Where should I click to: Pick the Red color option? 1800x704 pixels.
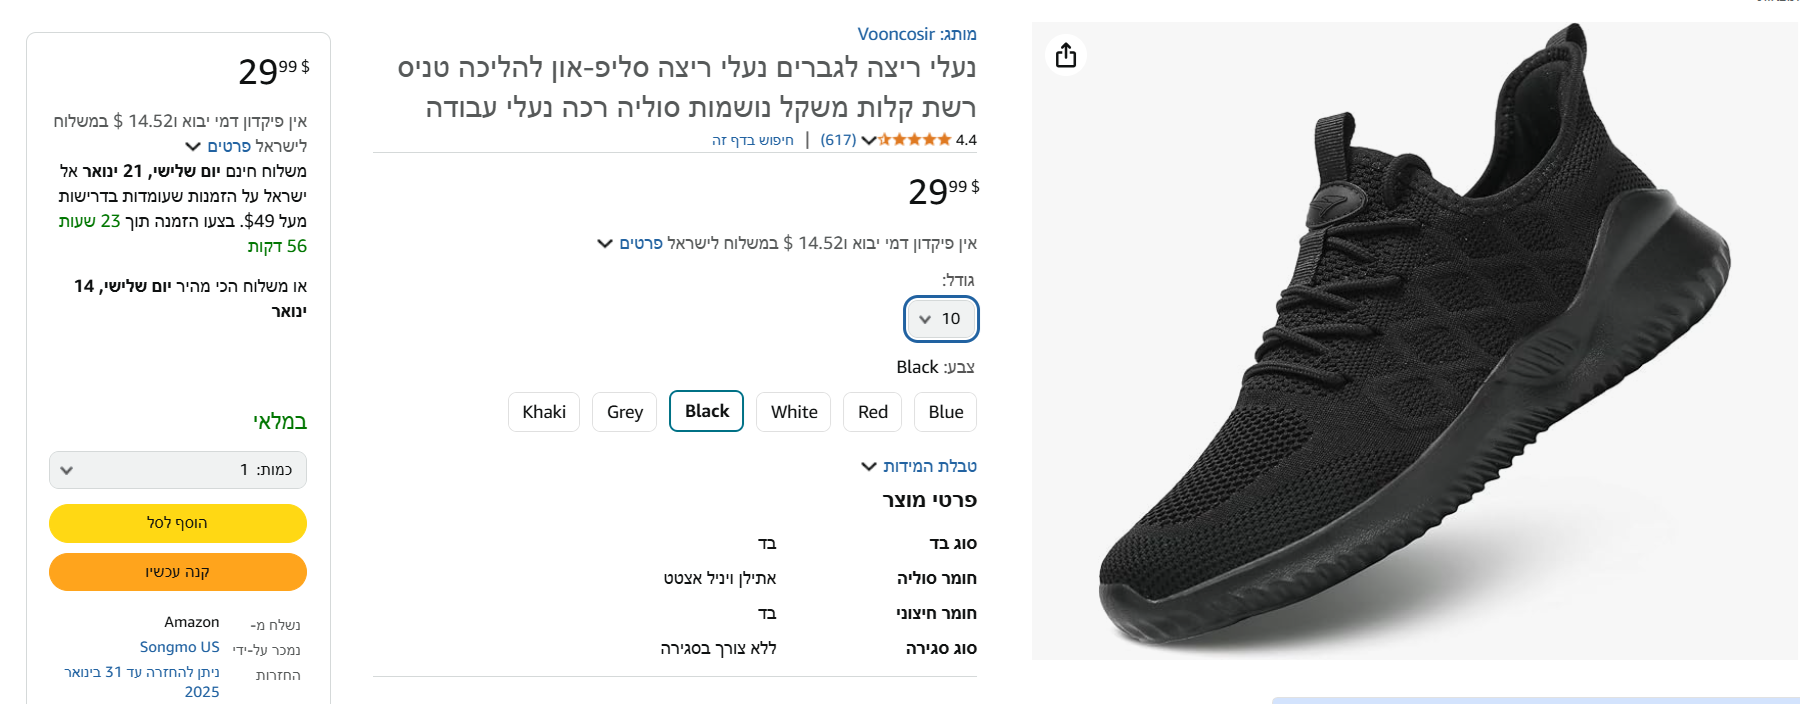click(873, 412)
